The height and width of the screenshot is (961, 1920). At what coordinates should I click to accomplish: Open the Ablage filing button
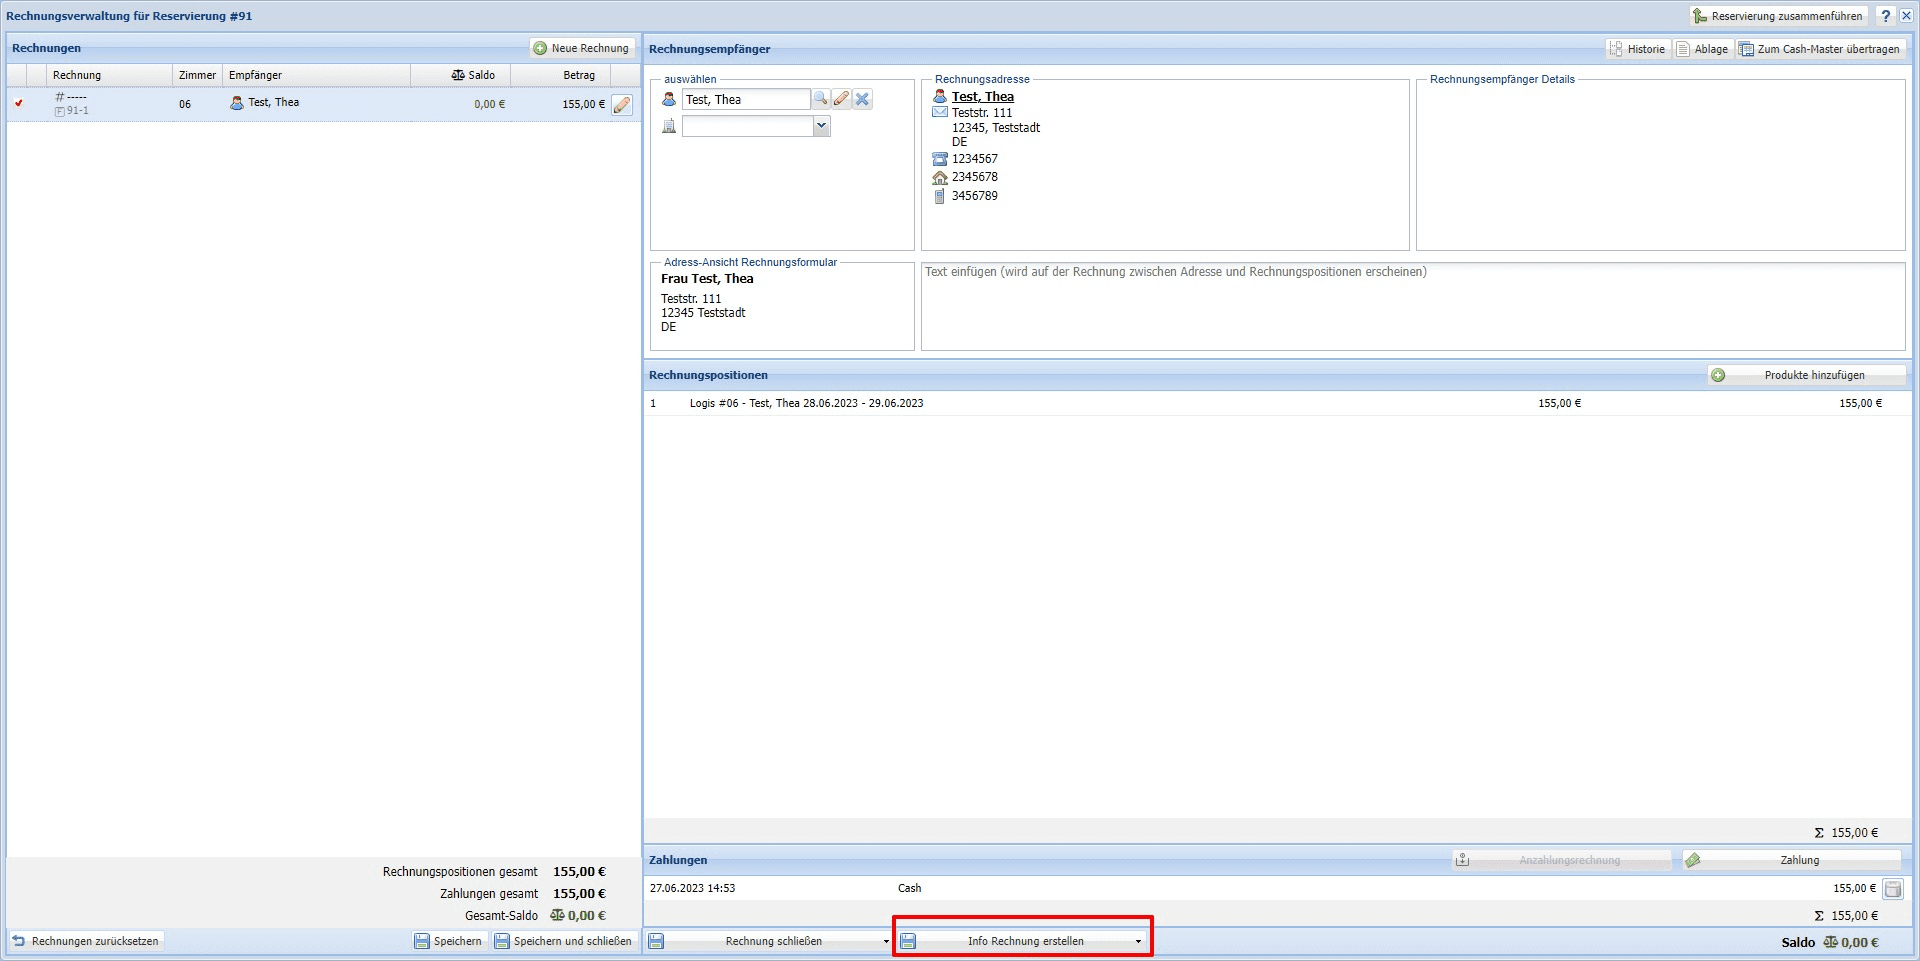(x=1702, y=49)
